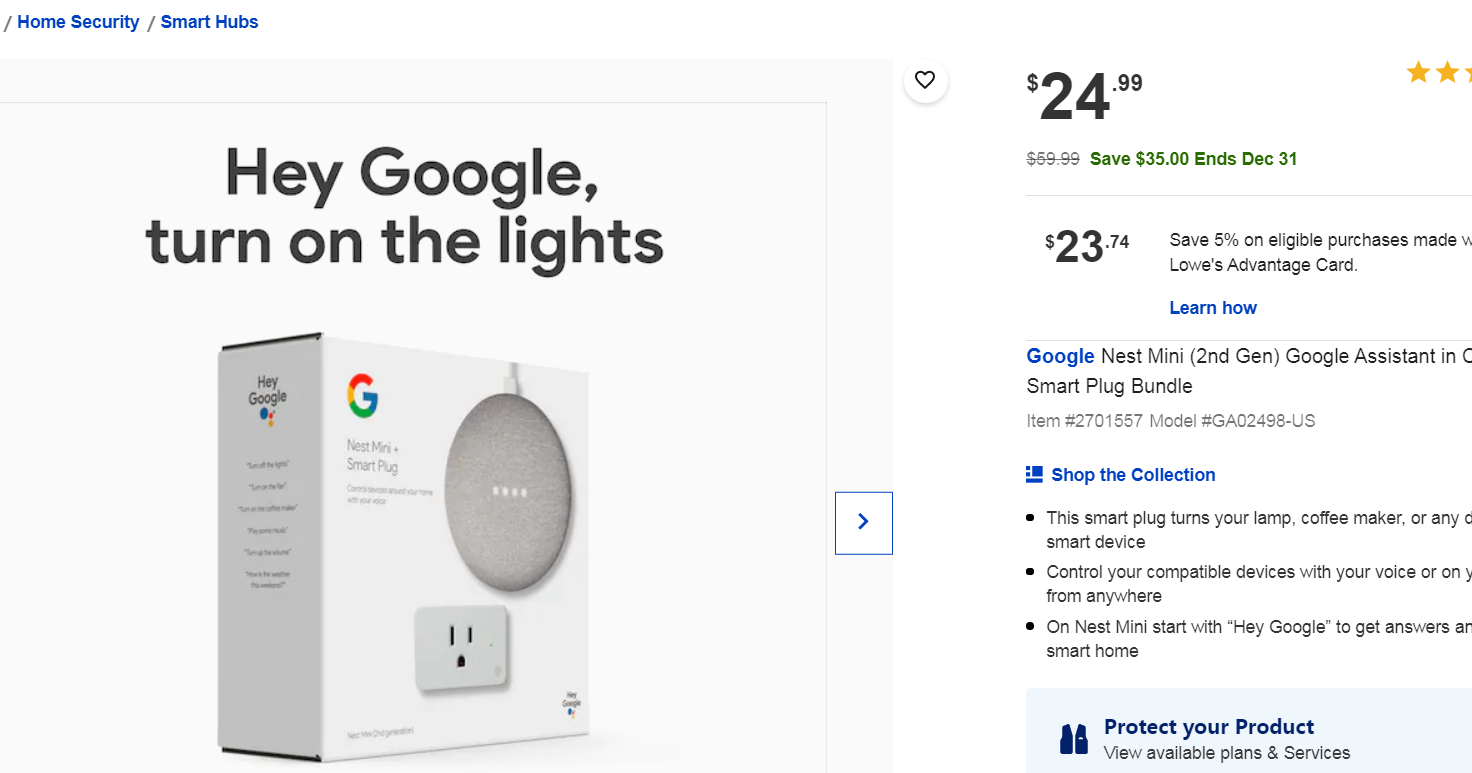Select the first gold rating star
Image resolution: width=1472 pixels, height=773 pixels.
click(1418, 71)
